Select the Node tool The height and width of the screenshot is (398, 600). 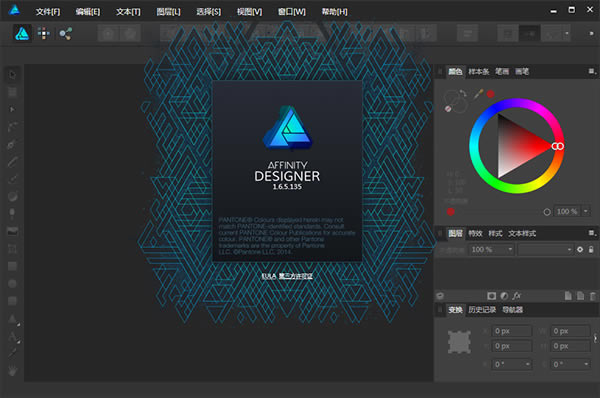point(12,109)
